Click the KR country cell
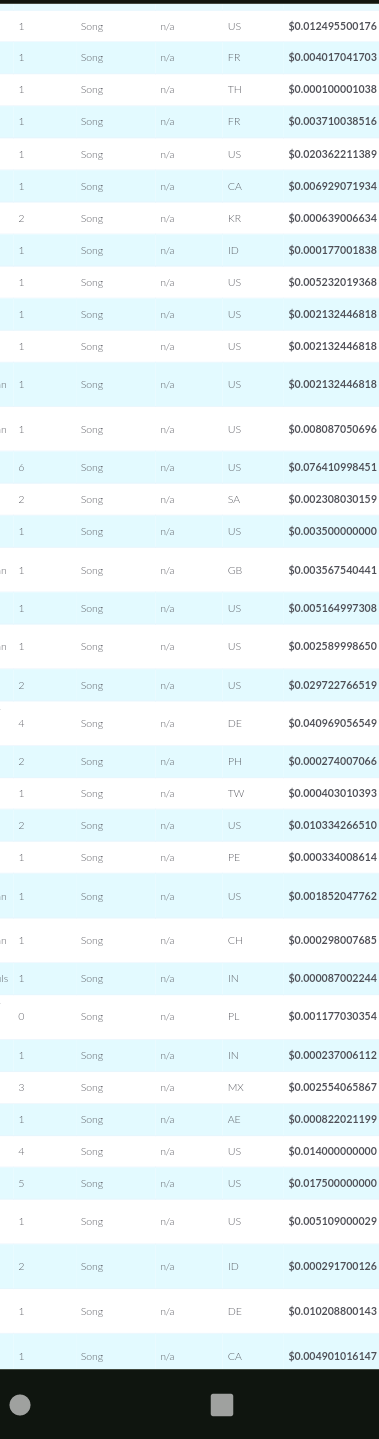 [234, 218]
